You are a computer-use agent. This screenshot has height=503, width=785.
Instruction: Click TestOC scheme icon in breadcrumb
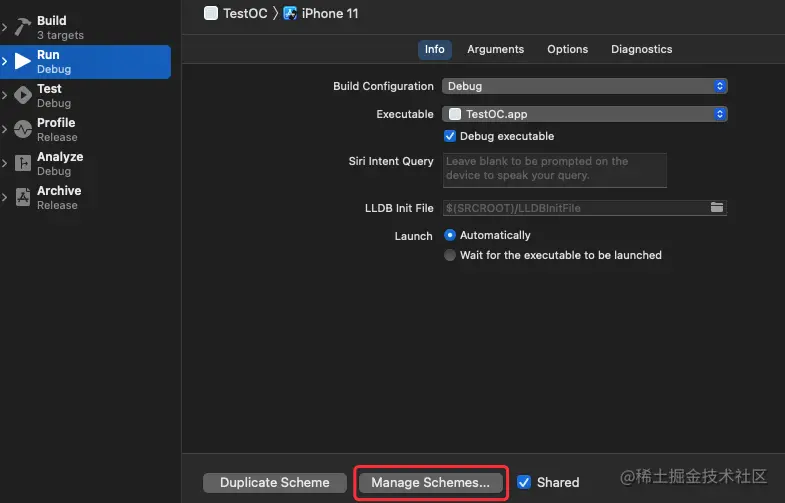click(x=211, y=14)
